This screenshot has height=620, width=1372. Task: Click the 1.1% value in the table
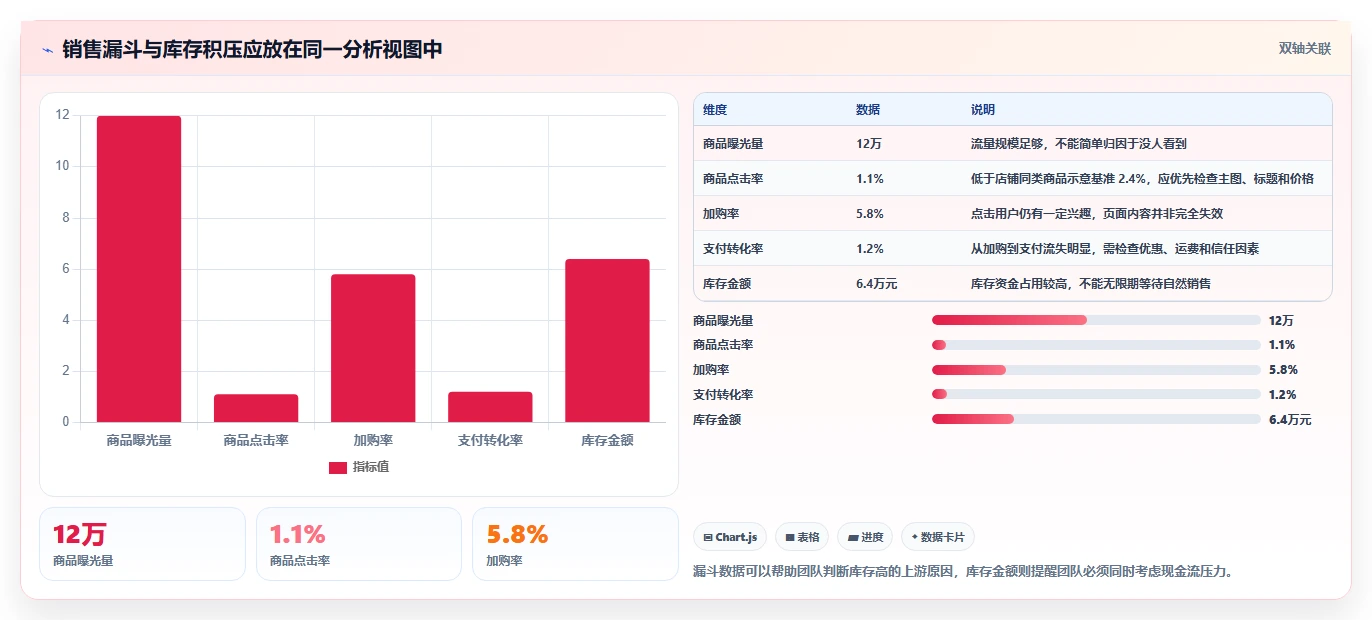[x=870, y=179]
